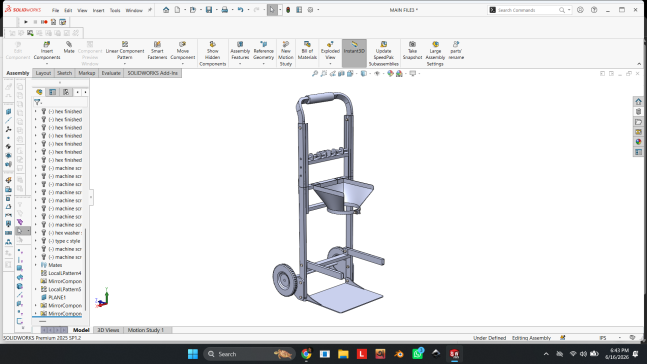The image size is (647, 364).
Task: Click the feature tree filter field
Action: 60,102
